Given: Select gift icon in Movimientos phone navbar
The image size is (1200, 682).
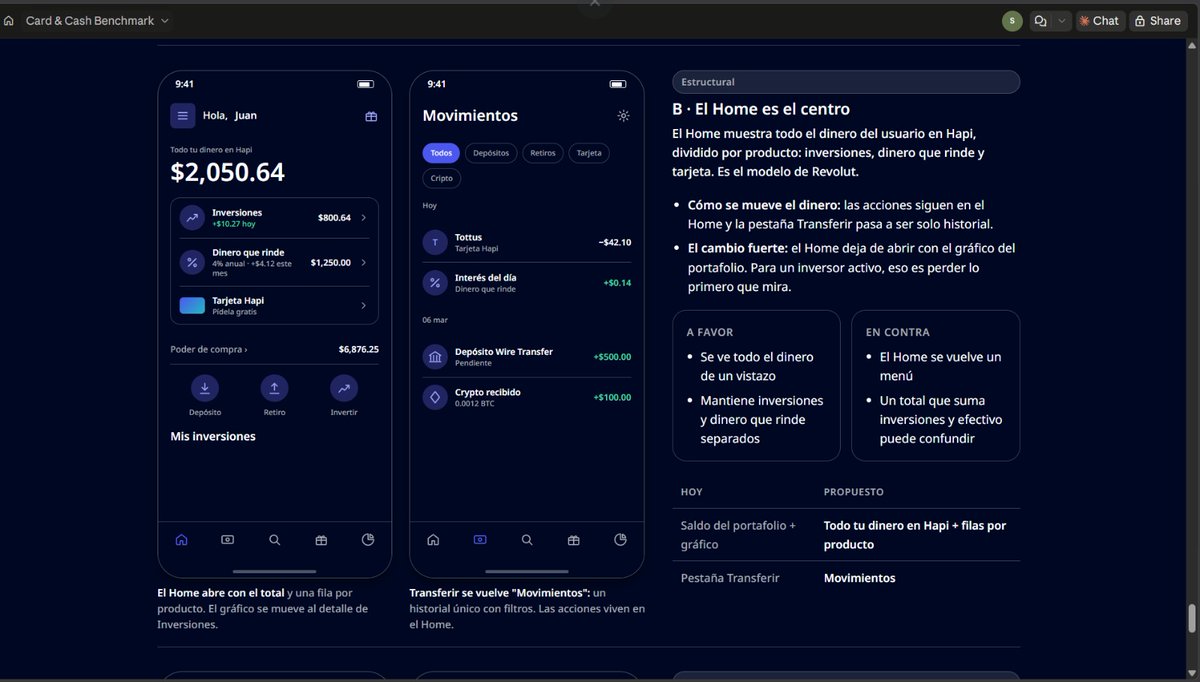Looking at the screenshot, I should click(573, 540).
